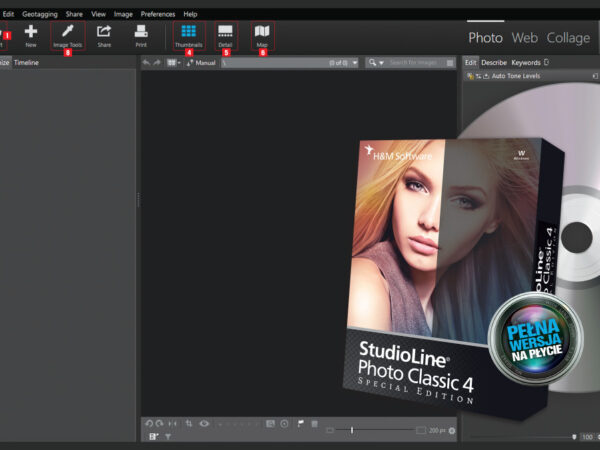Switch to the Web mode
600x450 pixels.
click(x=525, y=37)
